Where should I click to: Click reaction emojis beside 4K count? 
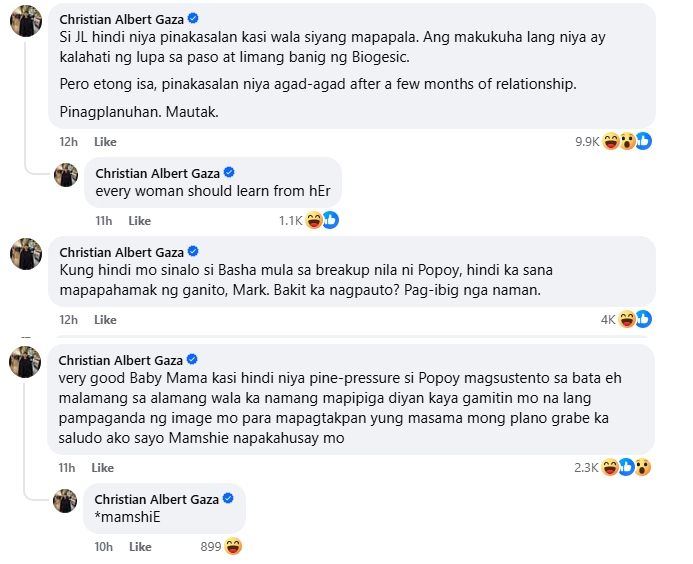[636, 320]
